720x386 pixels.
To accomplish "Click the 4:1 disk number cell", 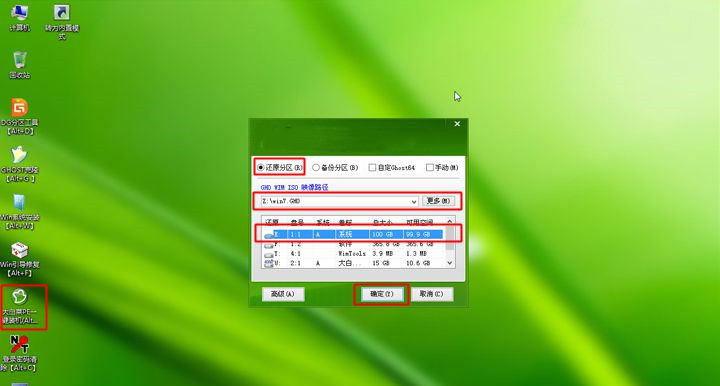I will pos(295,254).
